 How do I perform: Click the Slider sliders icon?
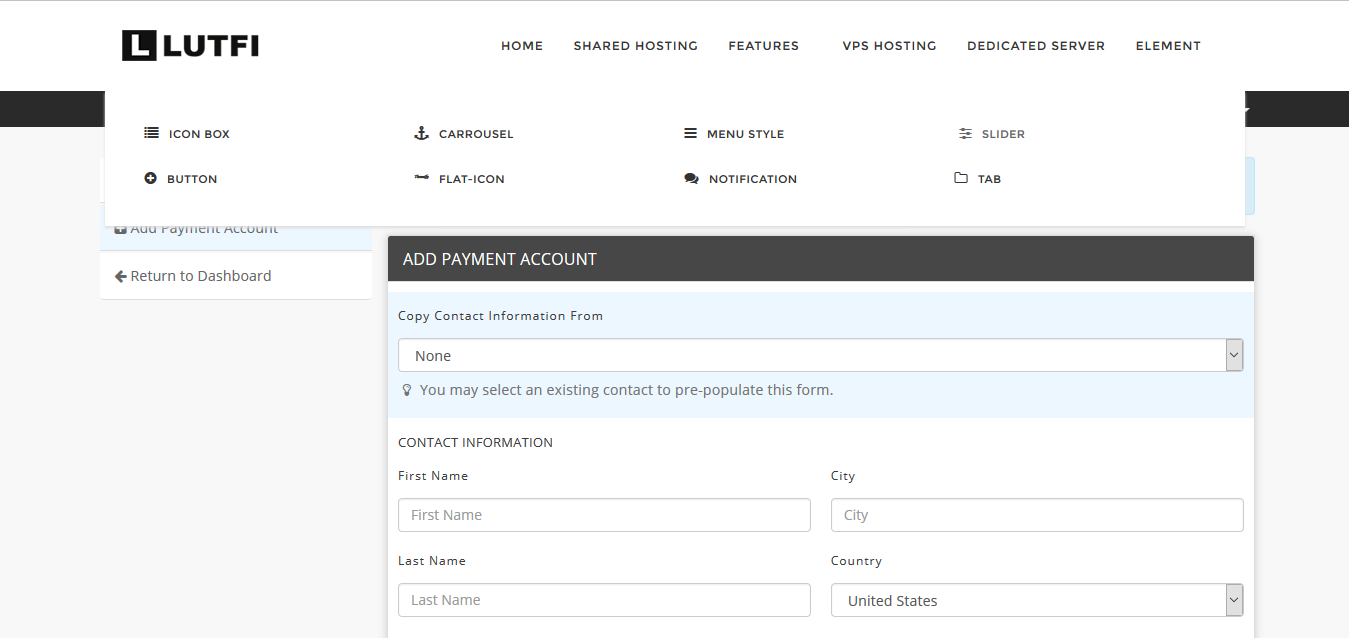click(965, 133)
